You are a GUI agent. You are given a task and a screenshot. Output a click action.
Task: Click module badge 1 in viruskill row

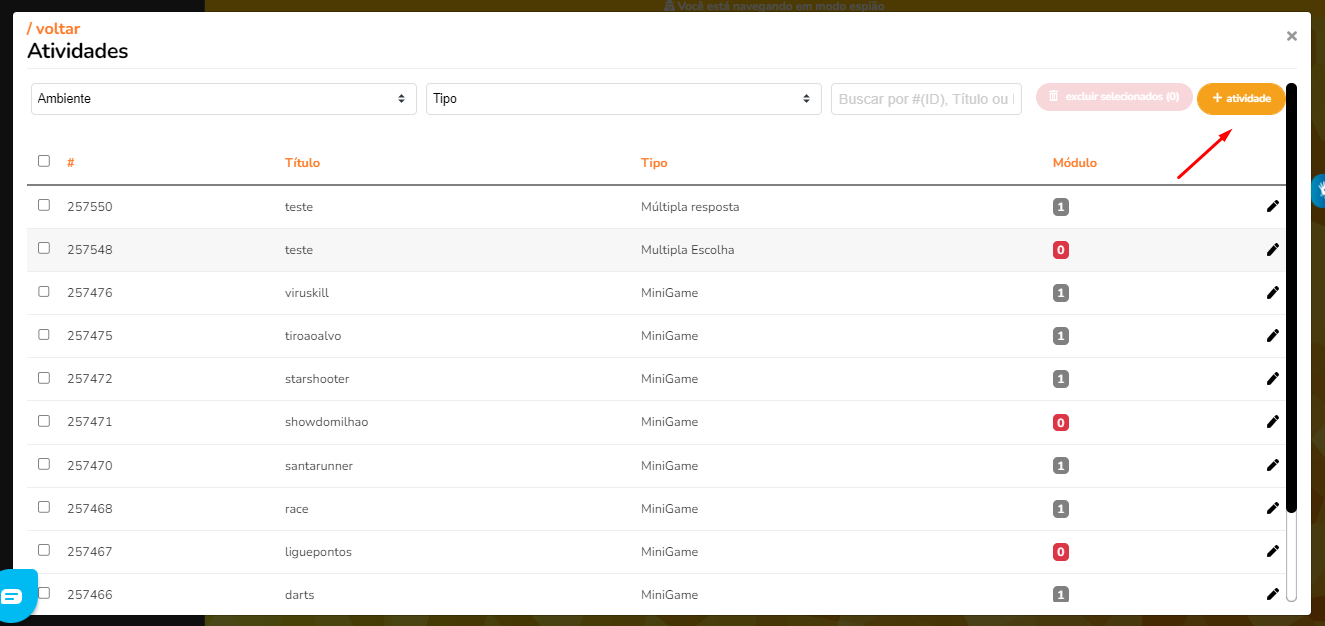pos(1061,293)
